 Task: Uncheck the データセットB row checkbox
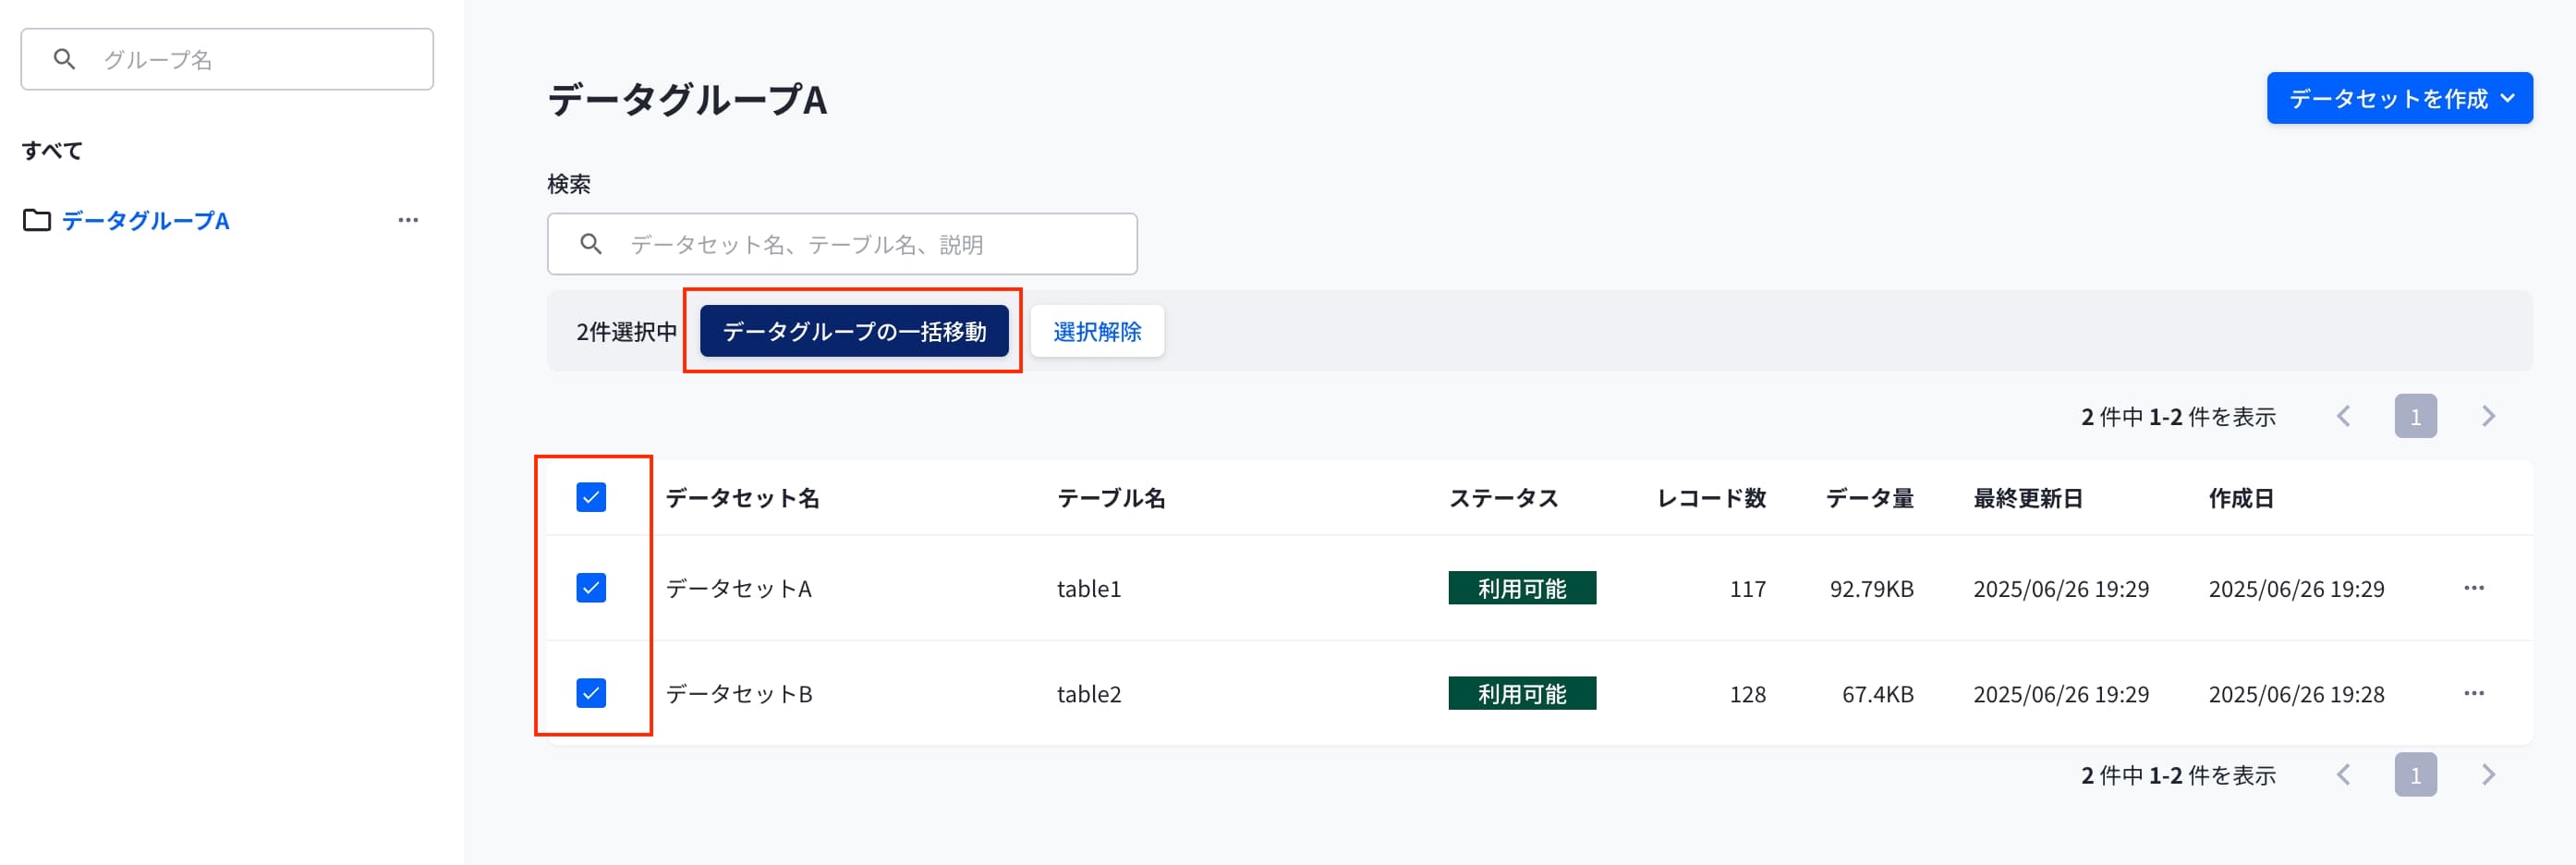[x=591, y=693]
